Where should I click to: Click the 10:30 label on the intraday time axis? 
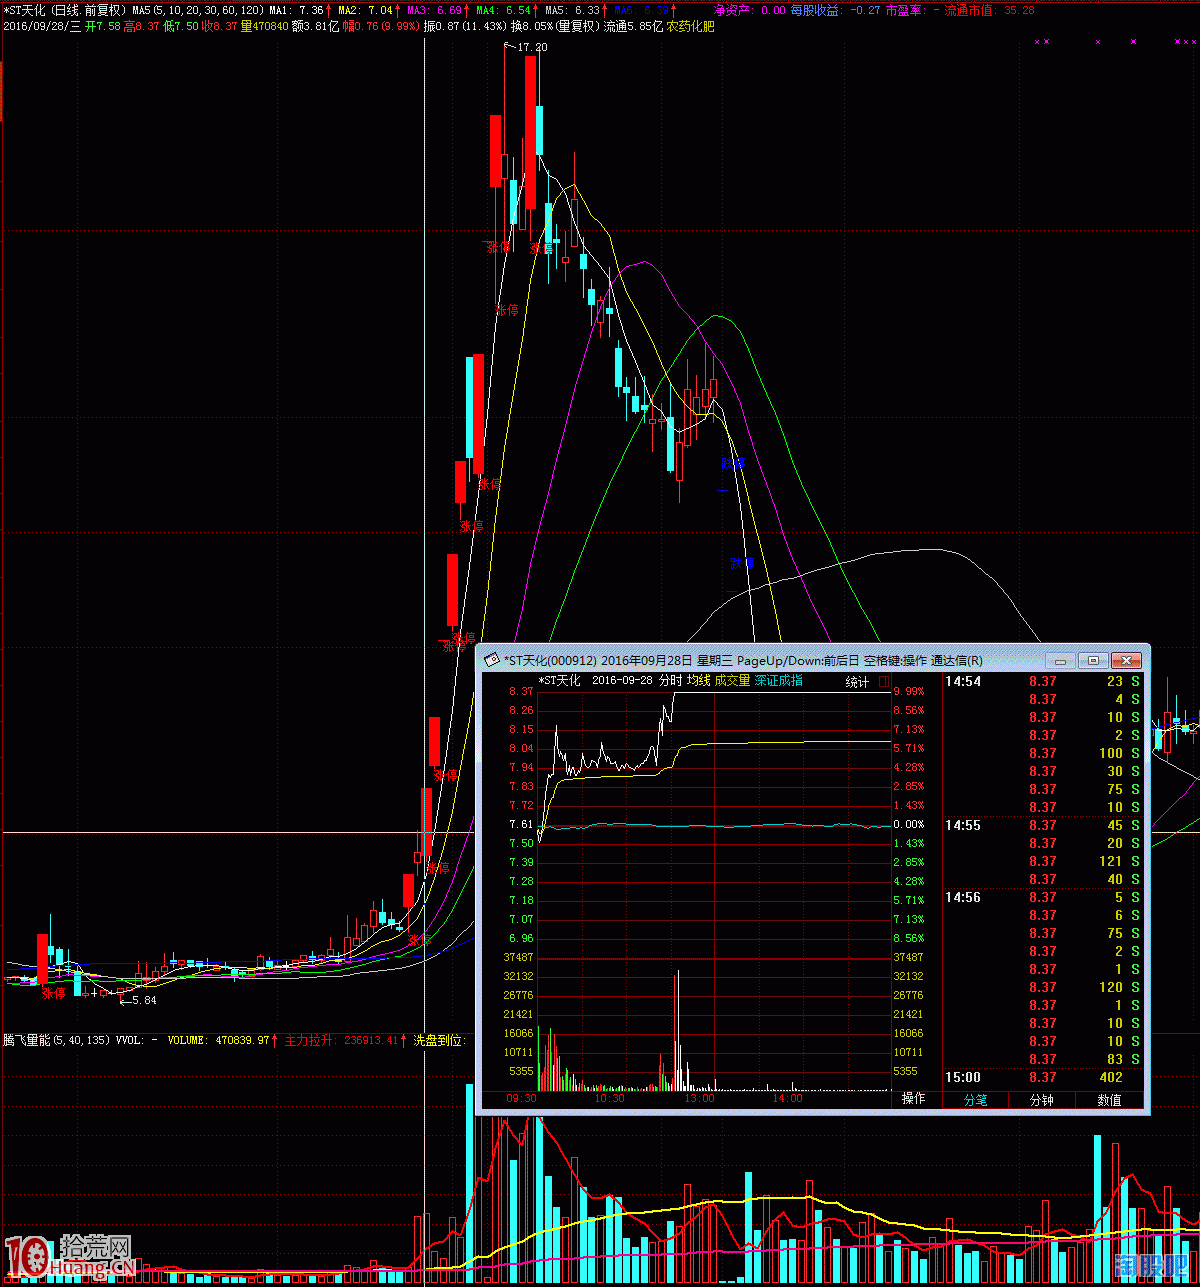[609, 1098]
